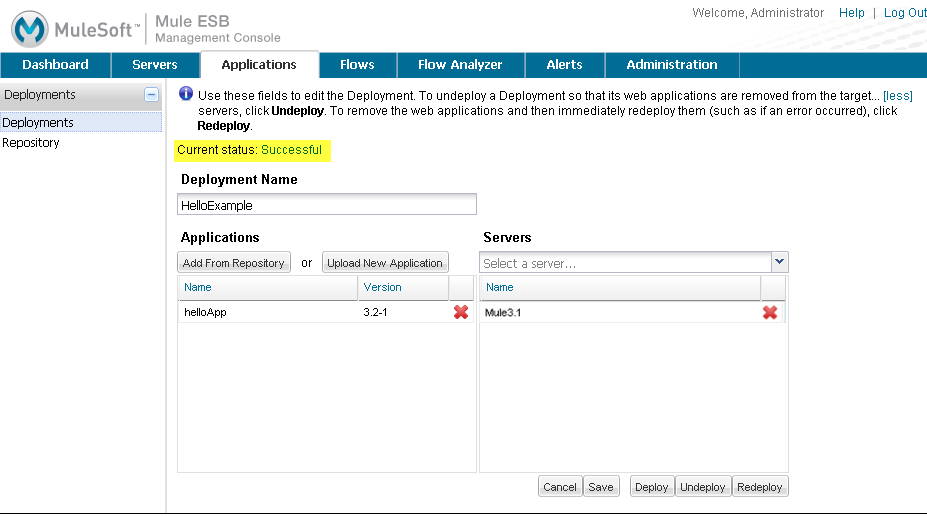Click Upload New Application button
The image size is (927, 516).
[385, 263]
